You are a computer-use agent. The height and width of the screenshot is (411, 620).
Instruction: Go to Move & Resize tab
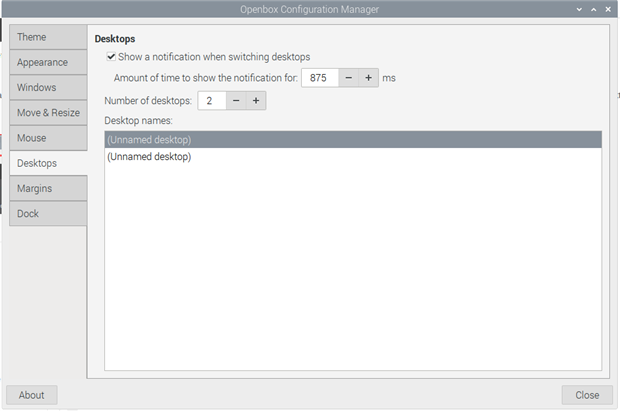coord(48,113)
